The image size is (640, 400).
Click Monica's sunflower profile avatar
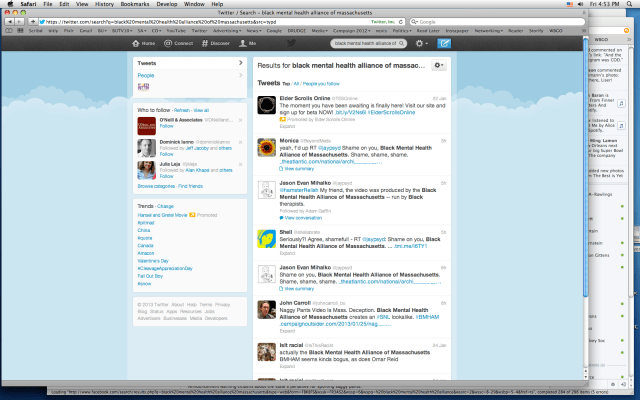[267, 147]
